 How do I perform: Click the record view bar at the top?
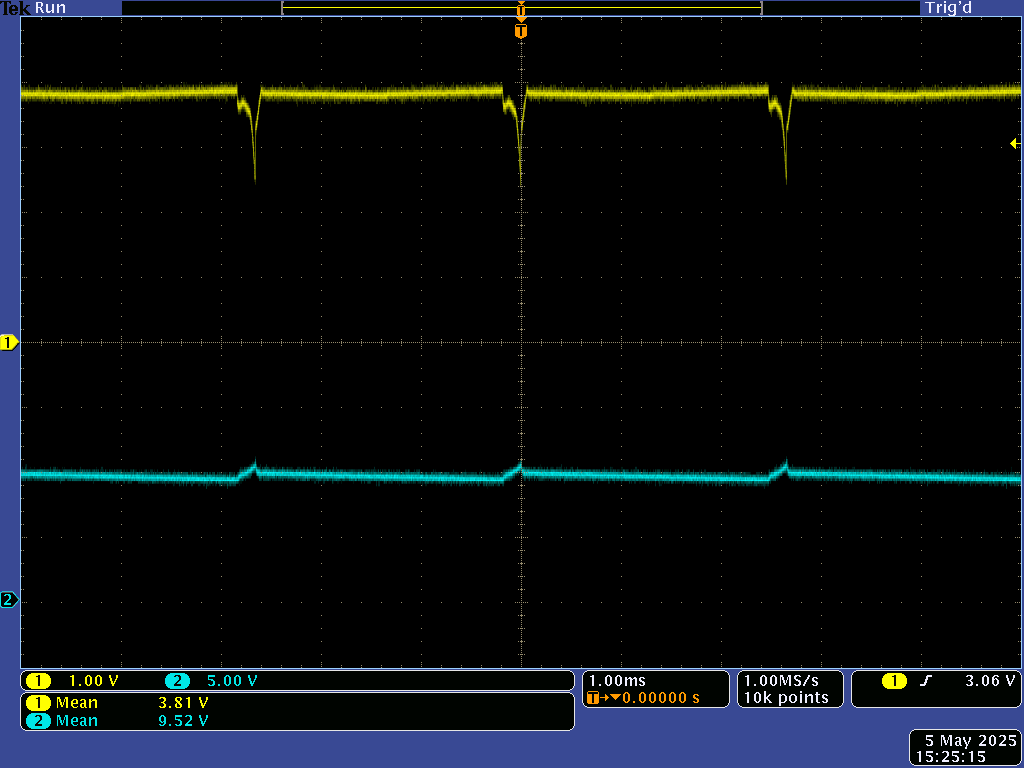click(x=520, y=8)
